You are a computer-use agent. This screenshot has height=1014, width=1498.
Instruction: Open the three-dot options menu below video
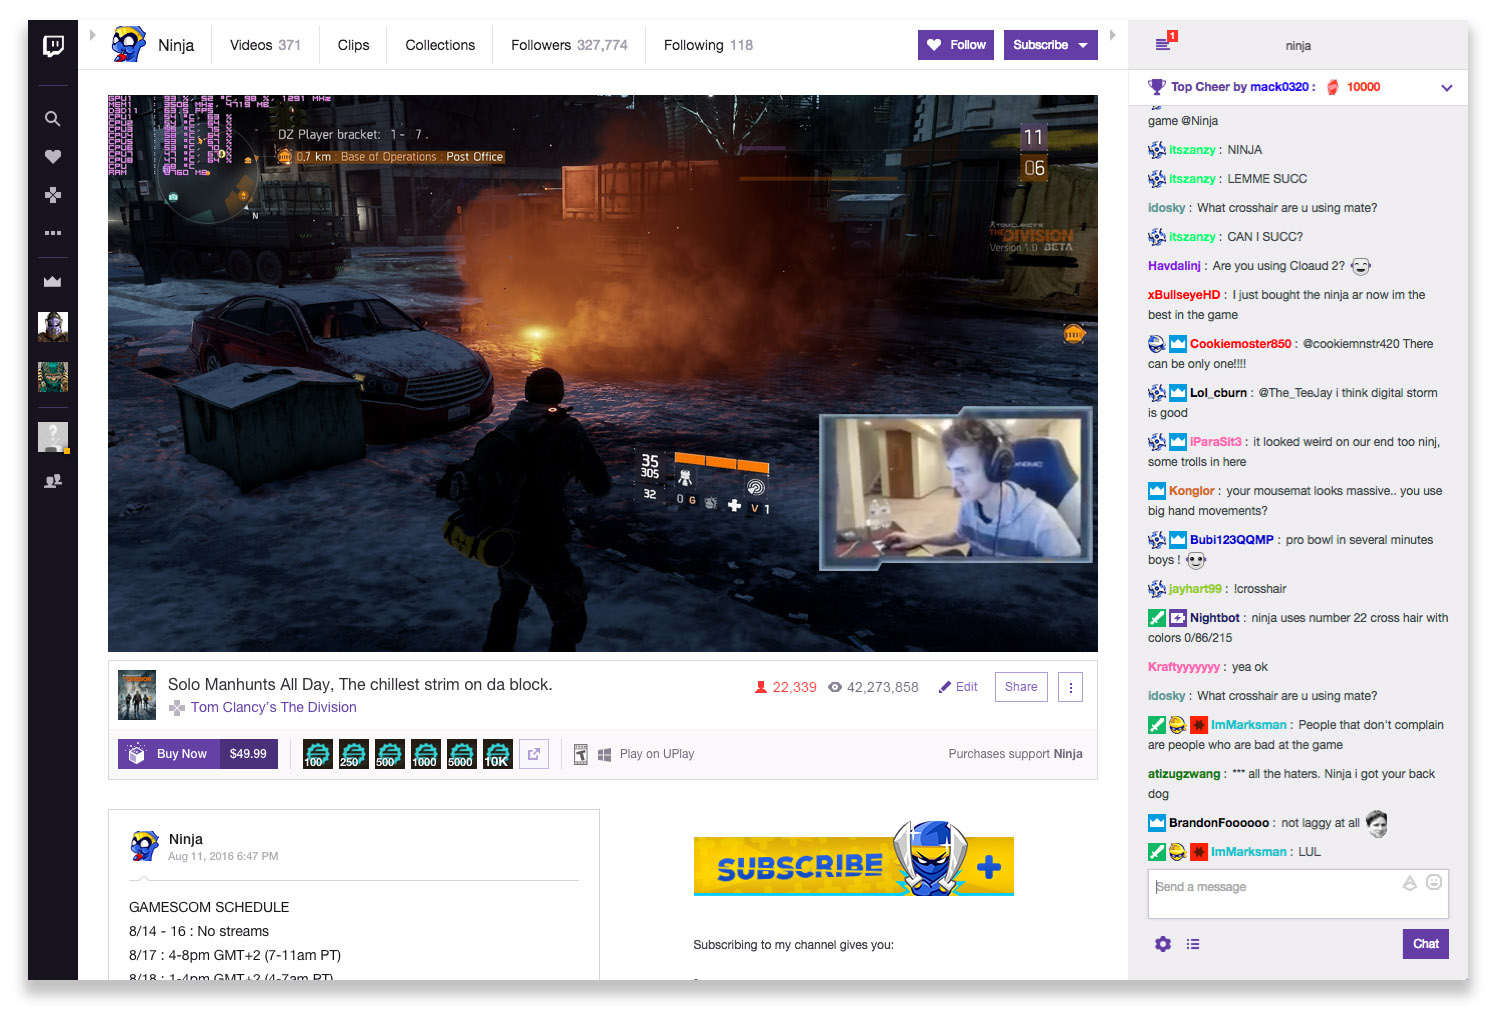[1070, 687]
